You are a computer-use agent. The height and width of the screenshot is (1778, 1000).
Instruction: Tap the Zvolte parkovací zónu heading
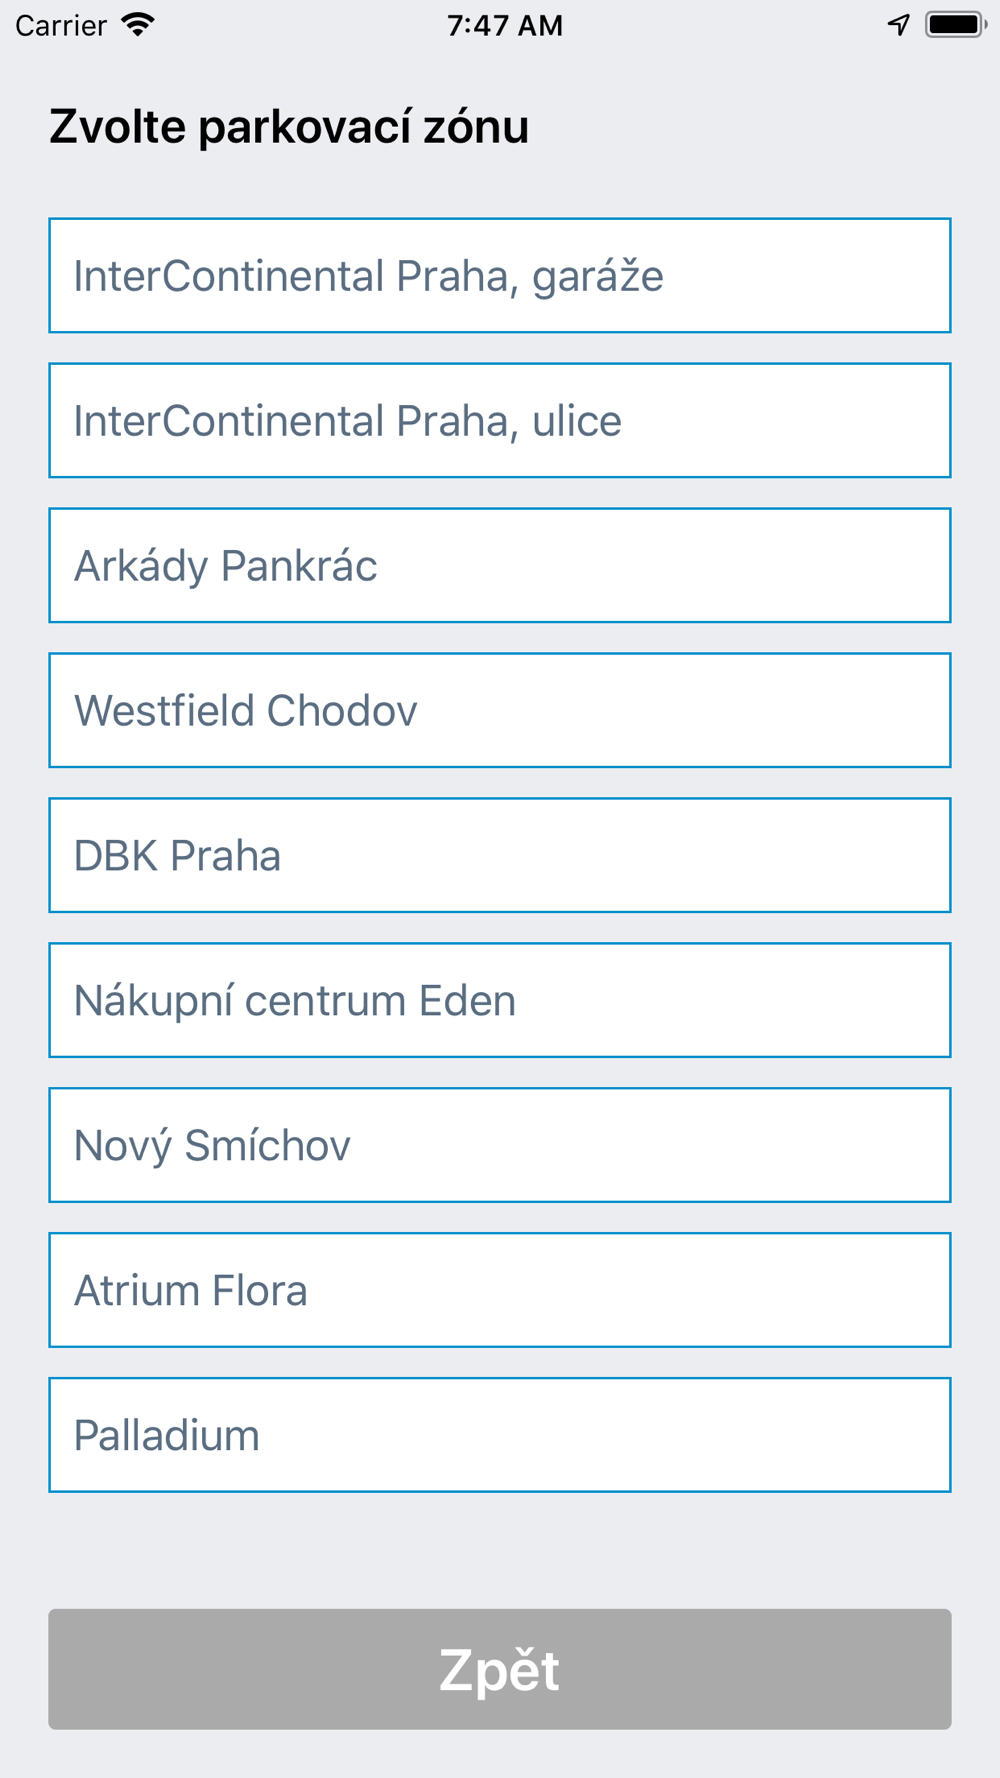289,127
